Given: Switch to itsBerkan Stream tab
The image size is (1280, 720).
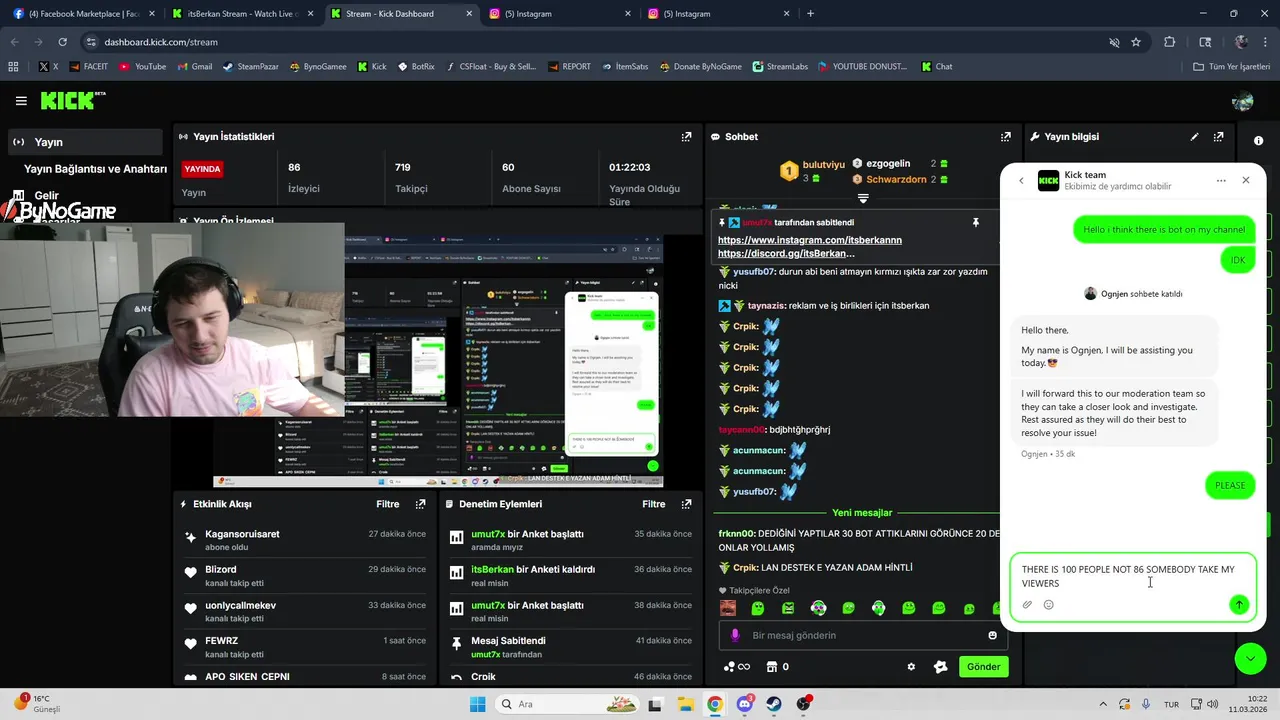Looking at the screenshot, I should (243, 14).
